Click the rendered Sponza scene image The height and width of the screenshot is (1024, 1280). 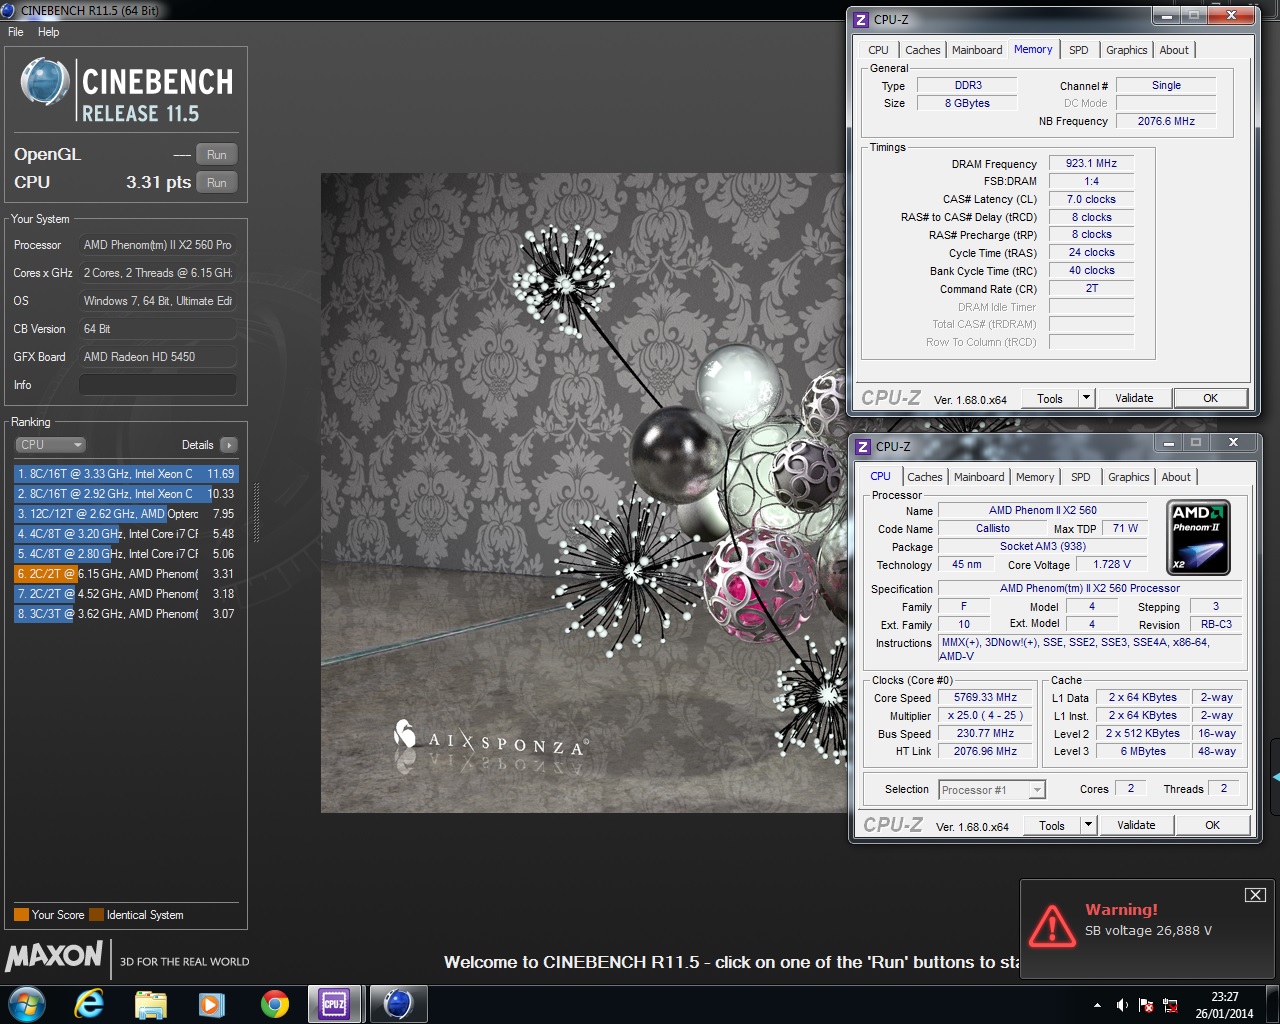pyautogui.click(x=584, y=493)
